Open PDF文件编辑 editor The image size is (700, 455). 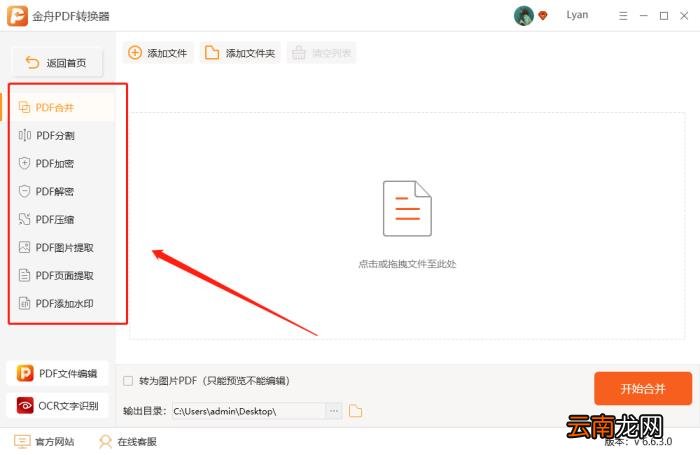[x=57, y=373]
